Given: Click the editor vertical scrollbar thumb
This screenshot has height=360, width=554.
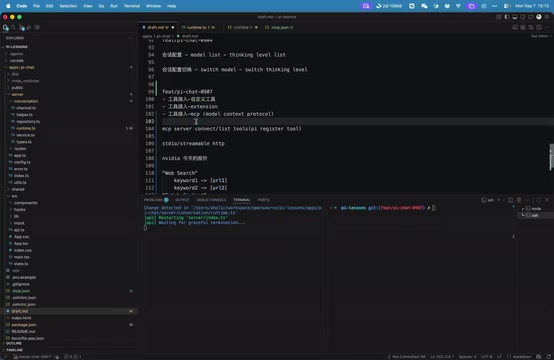Looking at the screenshot, I should pos(551,157).
